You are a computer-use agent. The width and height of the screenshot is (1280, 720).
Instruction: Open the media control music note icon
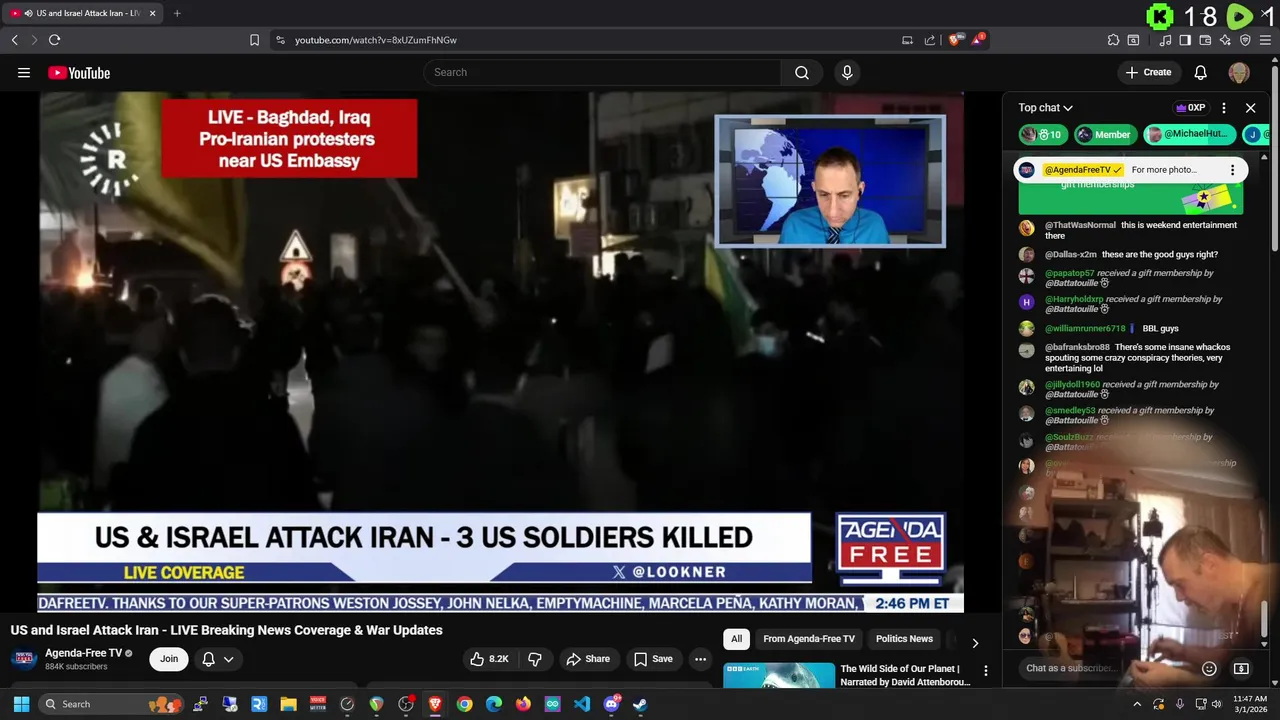point(1165,40)
